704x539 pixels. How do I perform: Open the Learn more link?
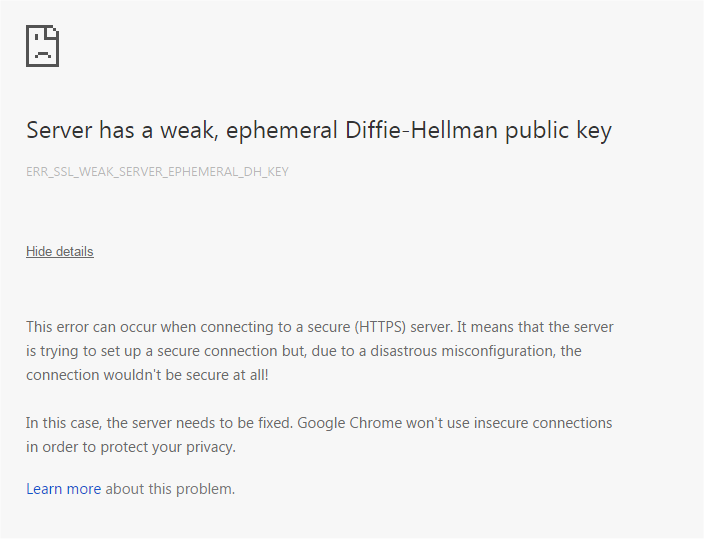click(x=63, y=489)
